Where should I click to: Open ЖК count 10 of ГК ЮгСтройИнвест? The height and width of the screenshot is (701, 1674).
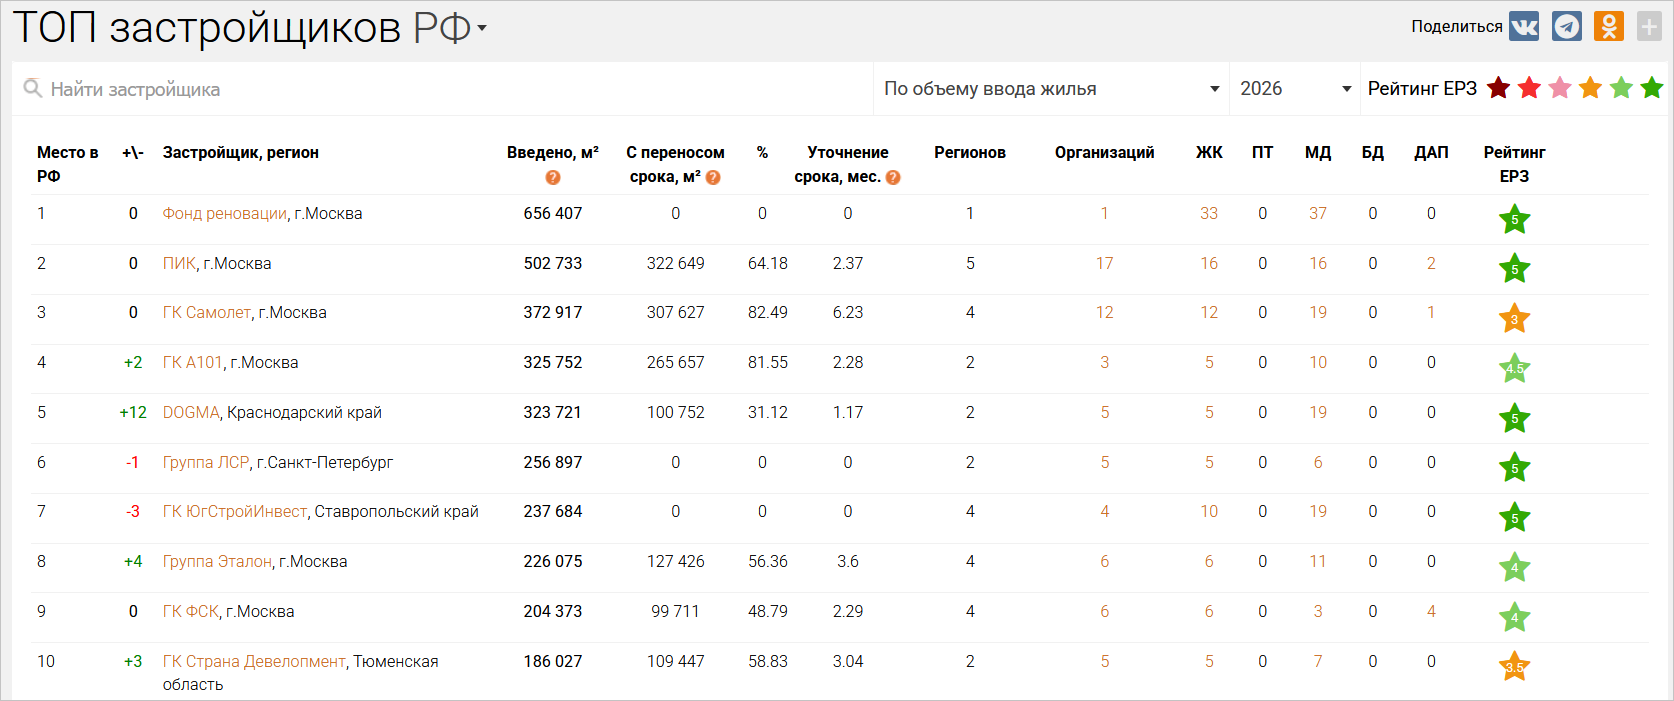coord(1209,511)
